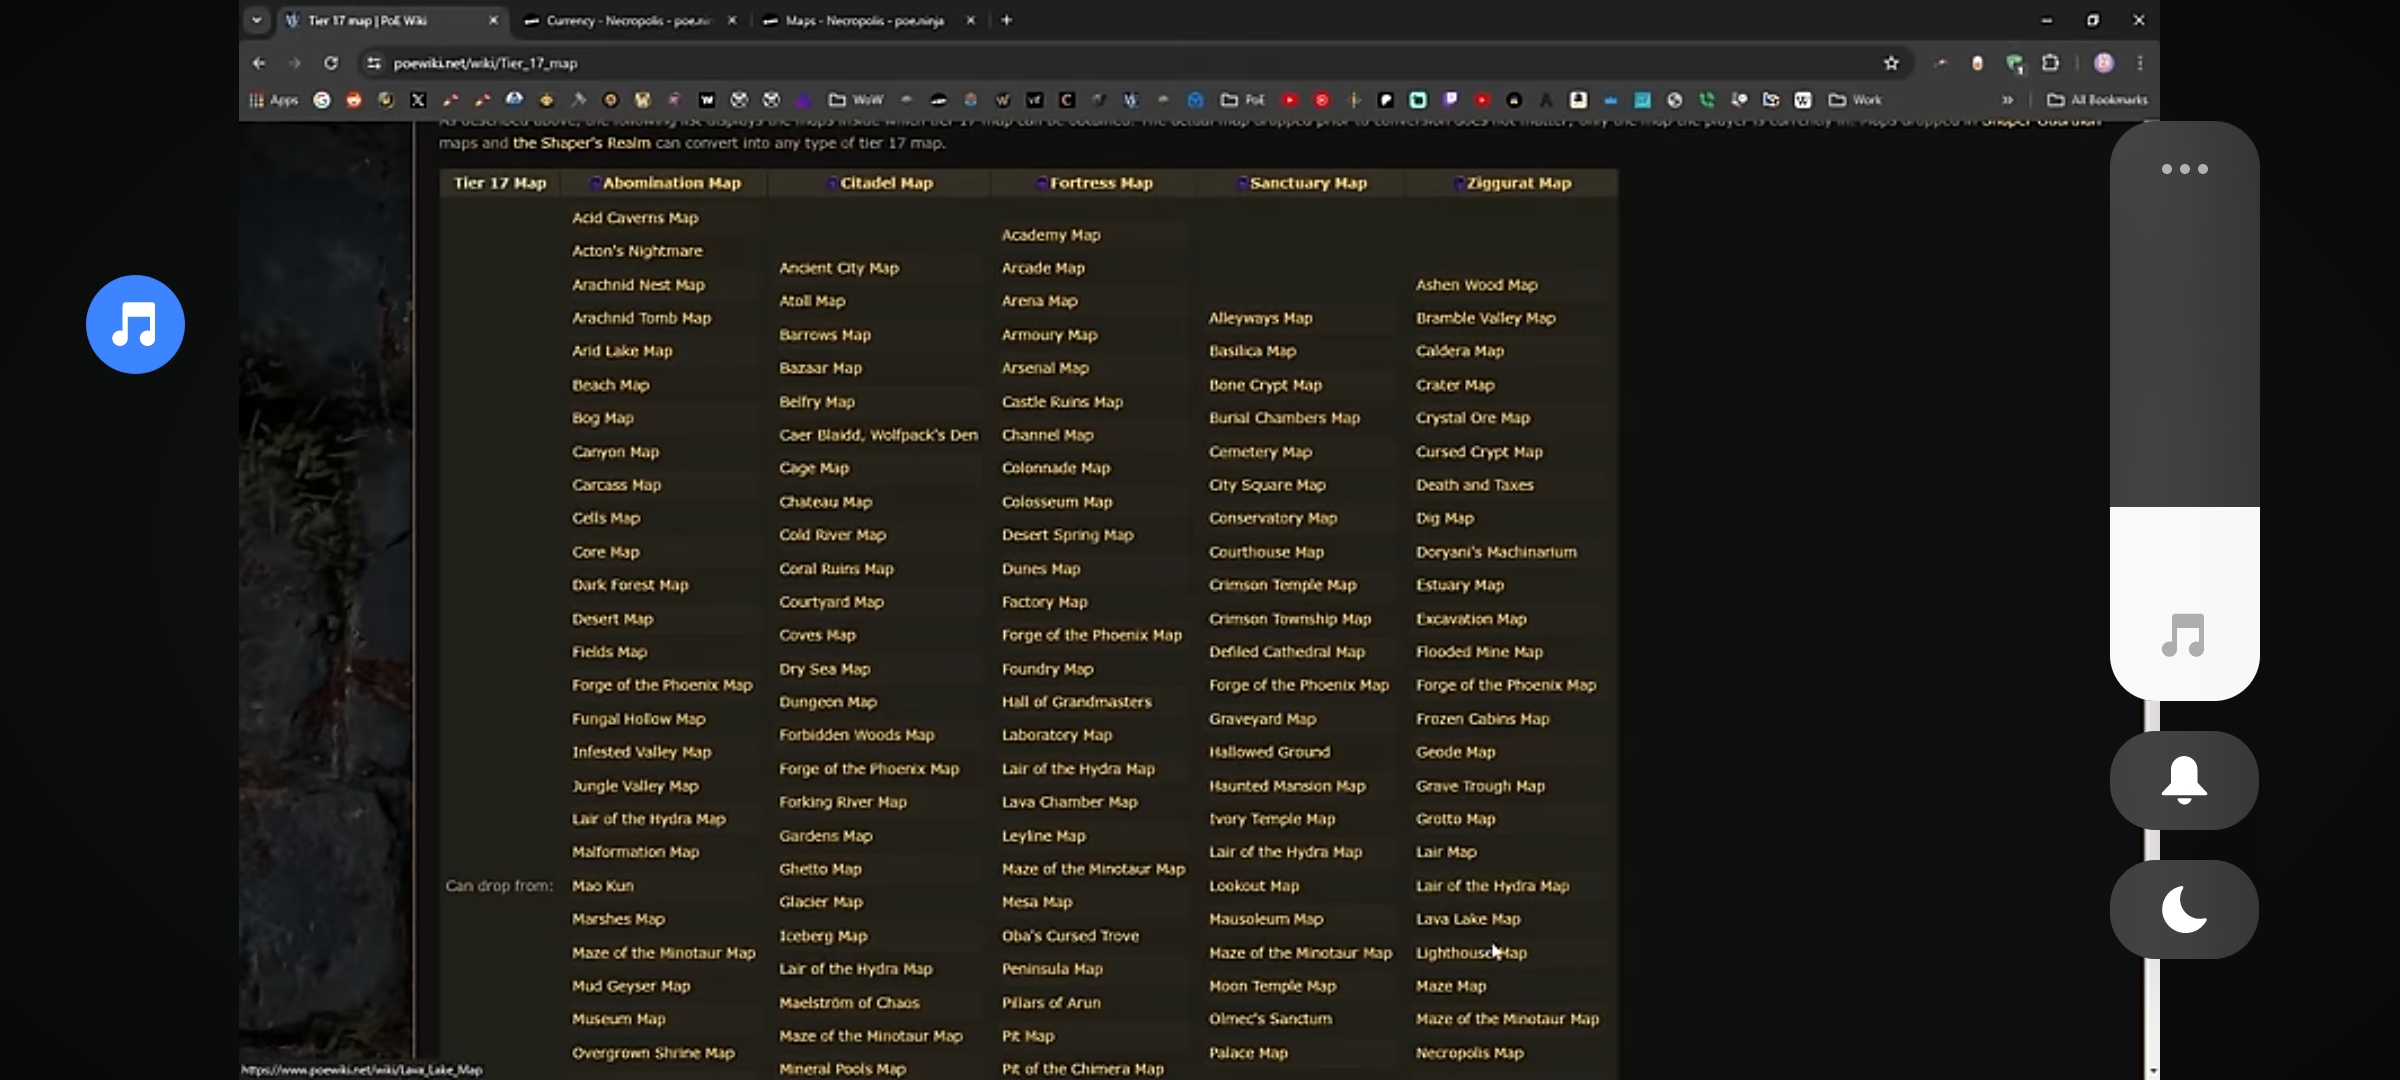This screenshot has width=2400, height=1080.
Task: Open the Lava Lake Map link
Action: coord(1467,919)
